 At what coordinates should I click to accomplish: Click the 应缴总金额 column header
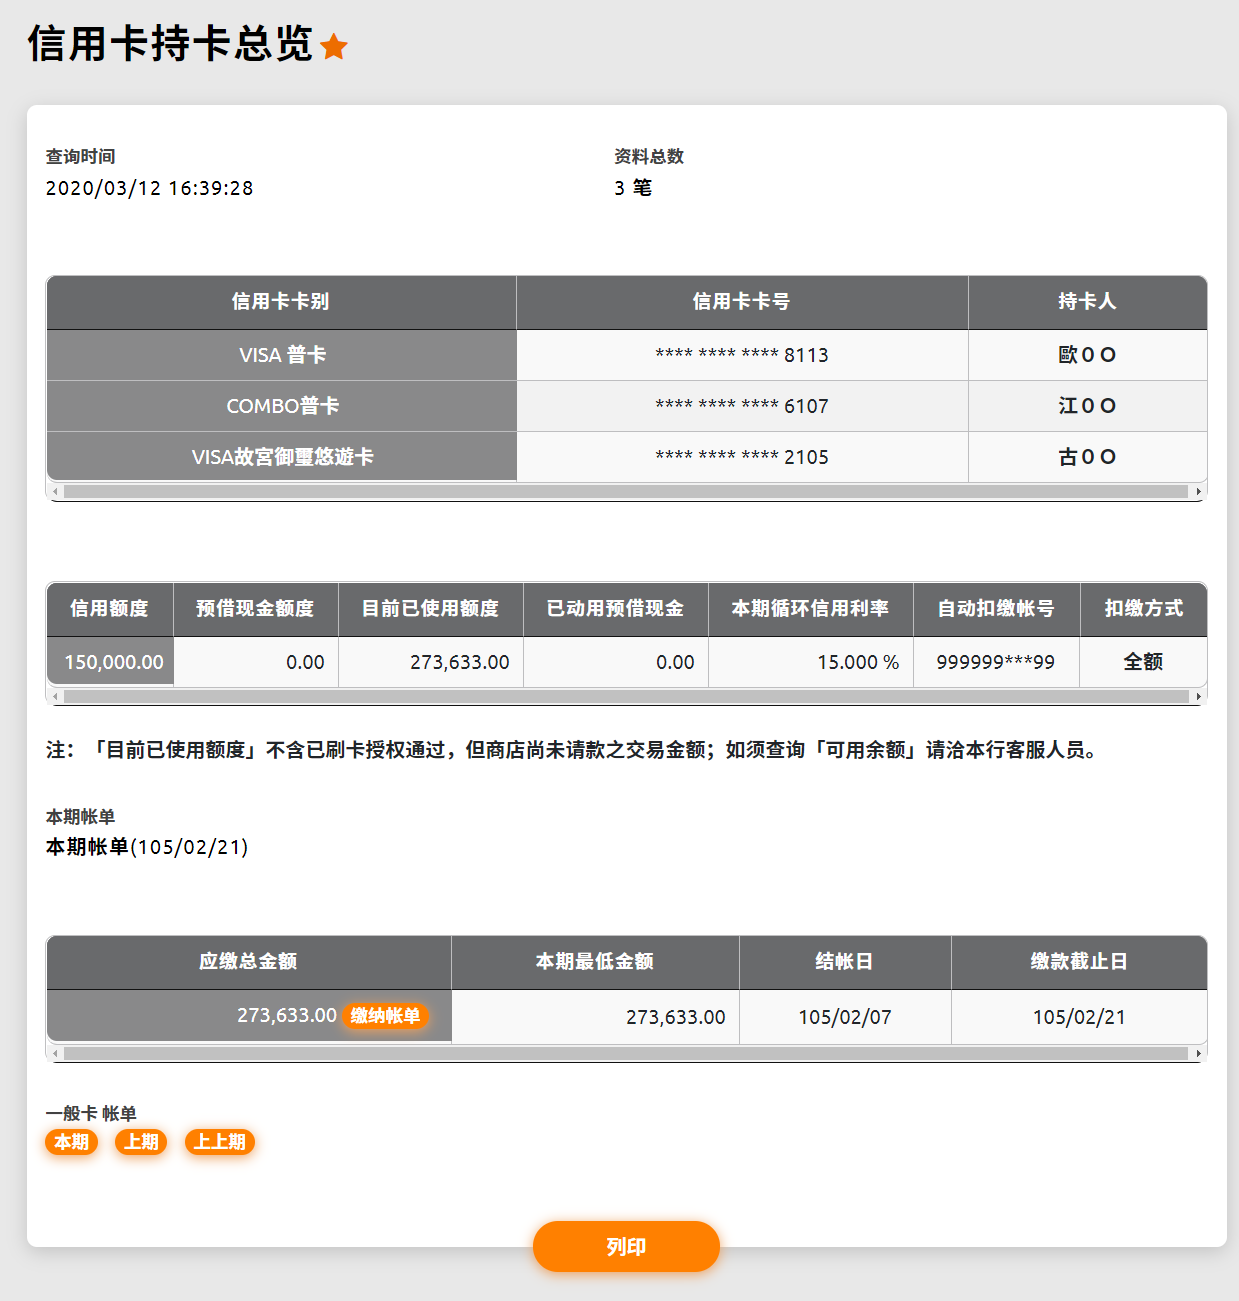pos(248,962)
